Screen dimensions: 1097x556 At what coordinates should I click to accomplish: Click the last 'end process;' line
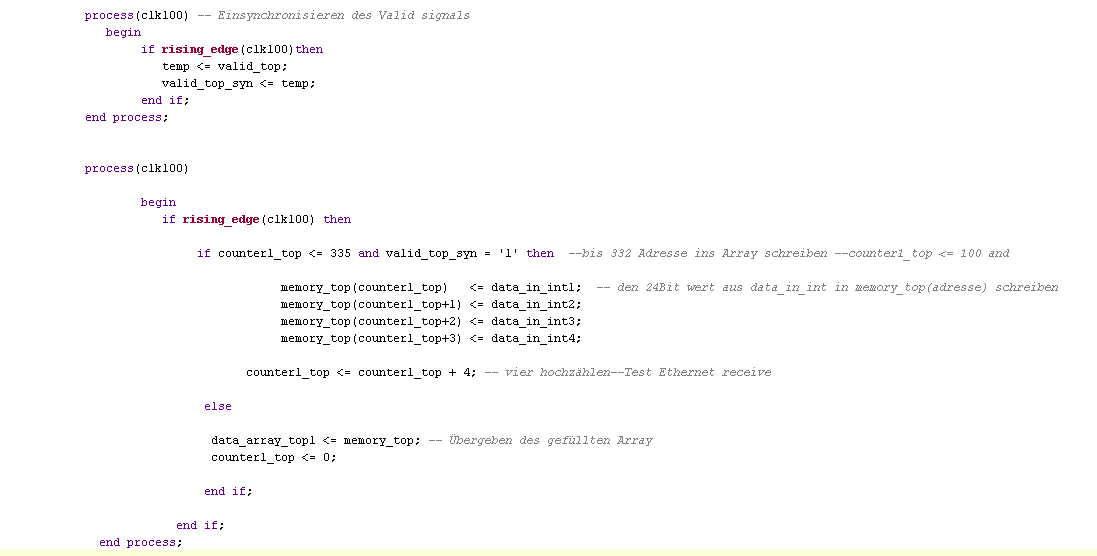[x=141, y=542]
